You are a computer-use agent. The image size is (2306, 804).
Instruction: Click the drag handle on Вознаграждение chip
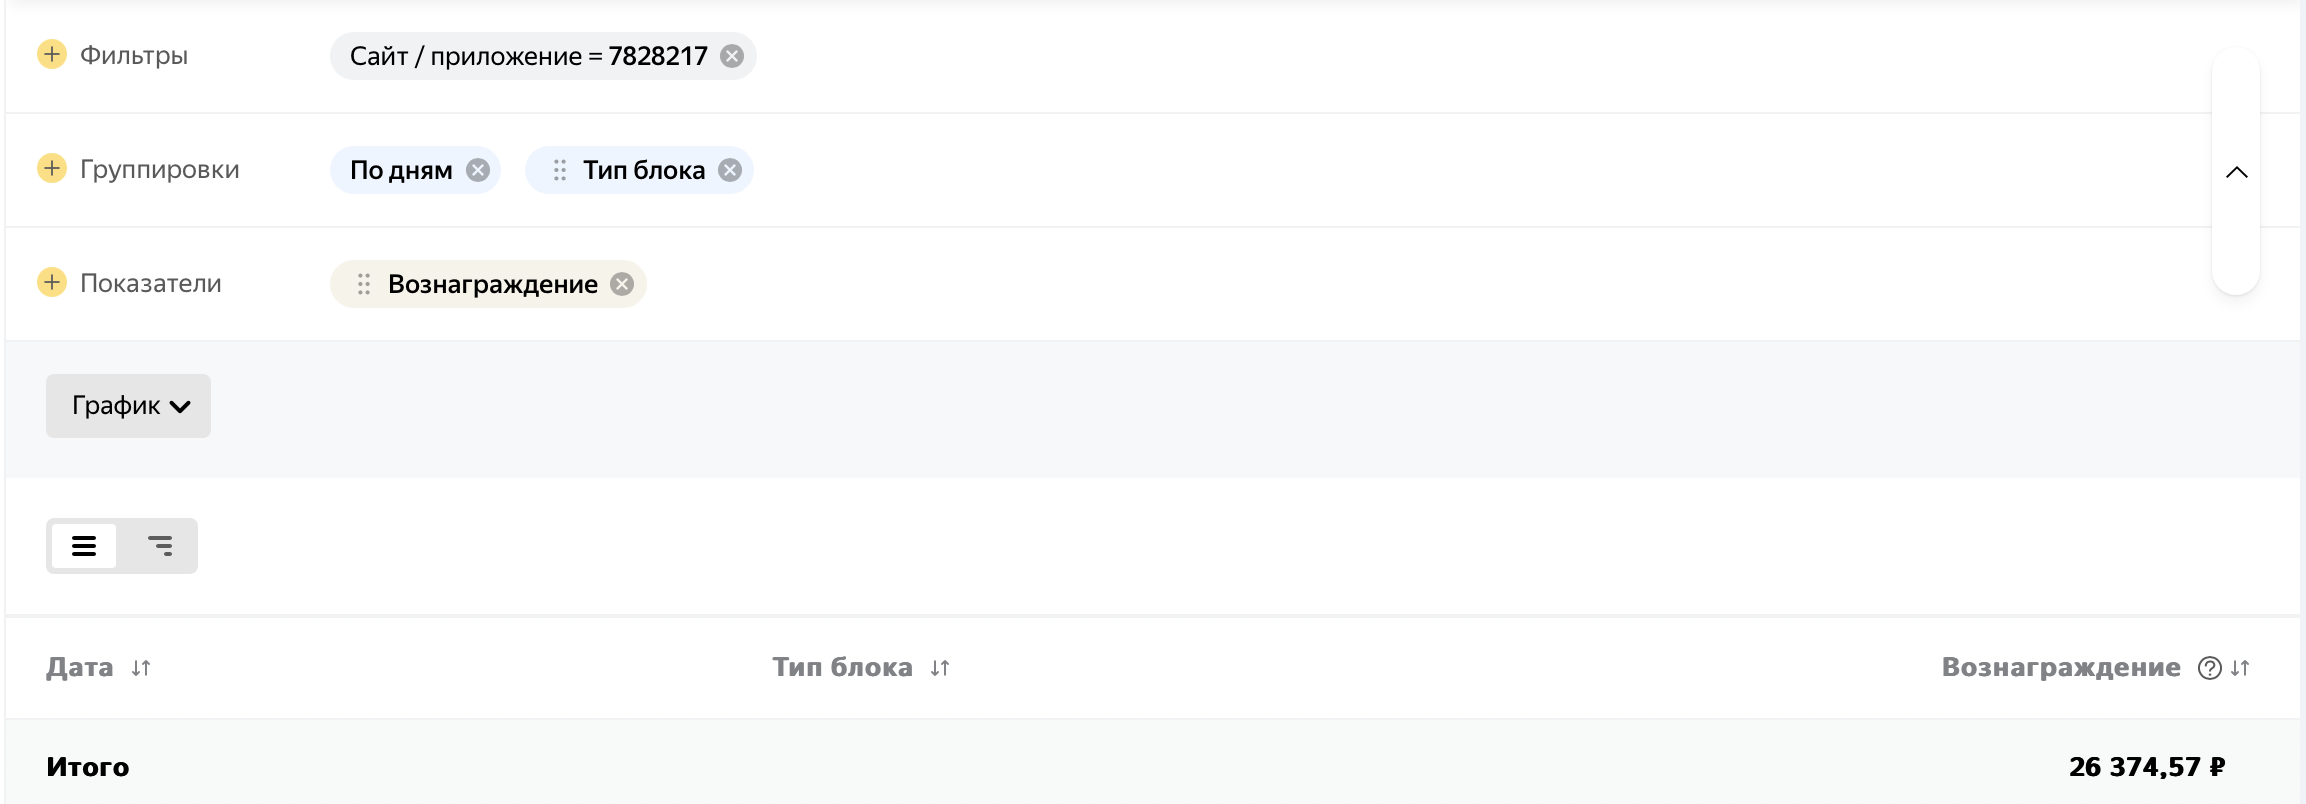(x=364, y=284)
